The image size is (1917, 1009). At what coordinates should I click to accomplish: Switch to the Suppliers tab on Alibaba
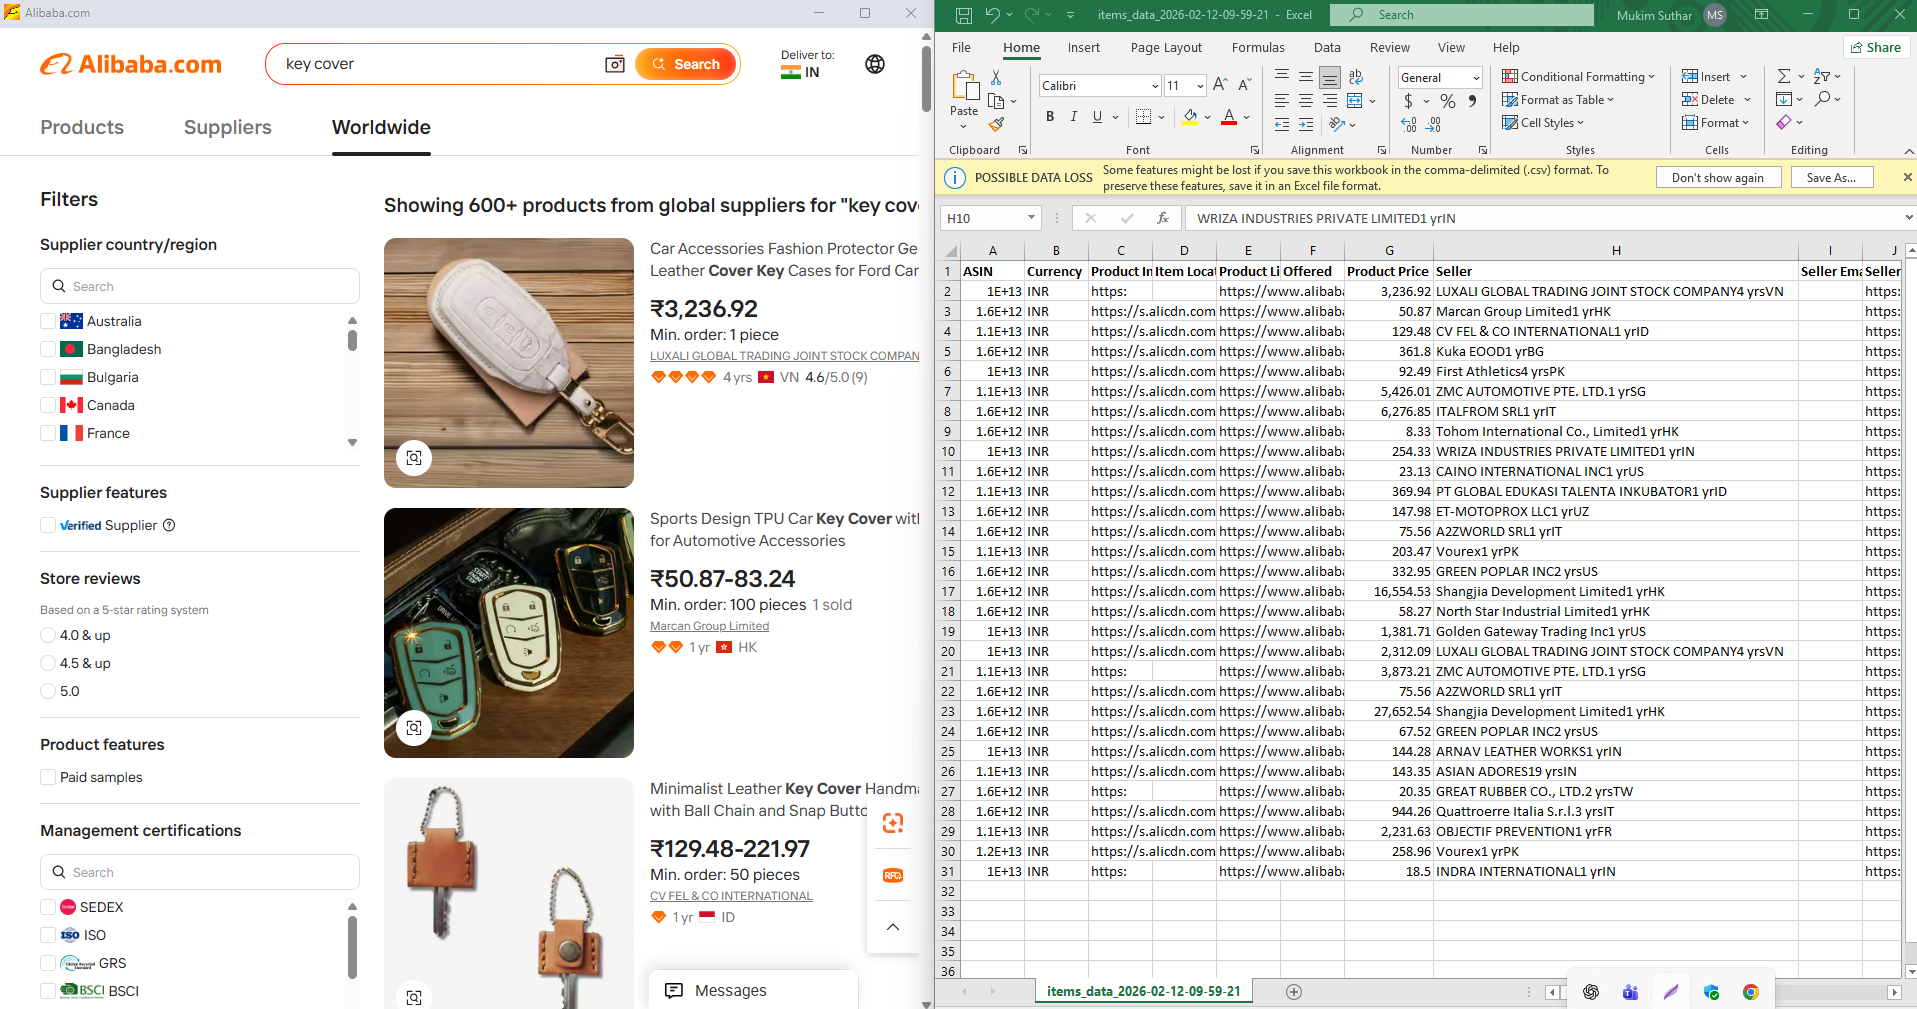pos(227,127)
